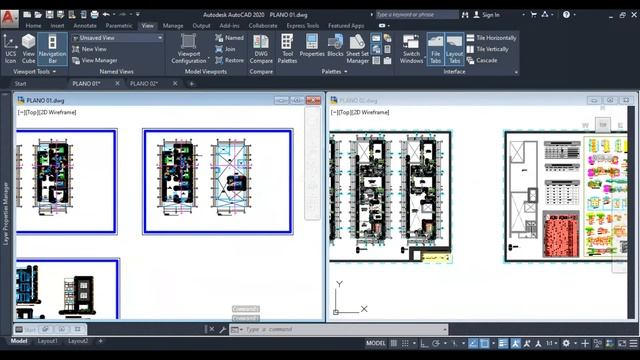This screenshot has height=360, width=640.
Task: Toggle snap mode in status bar
Action: point(405,343)
